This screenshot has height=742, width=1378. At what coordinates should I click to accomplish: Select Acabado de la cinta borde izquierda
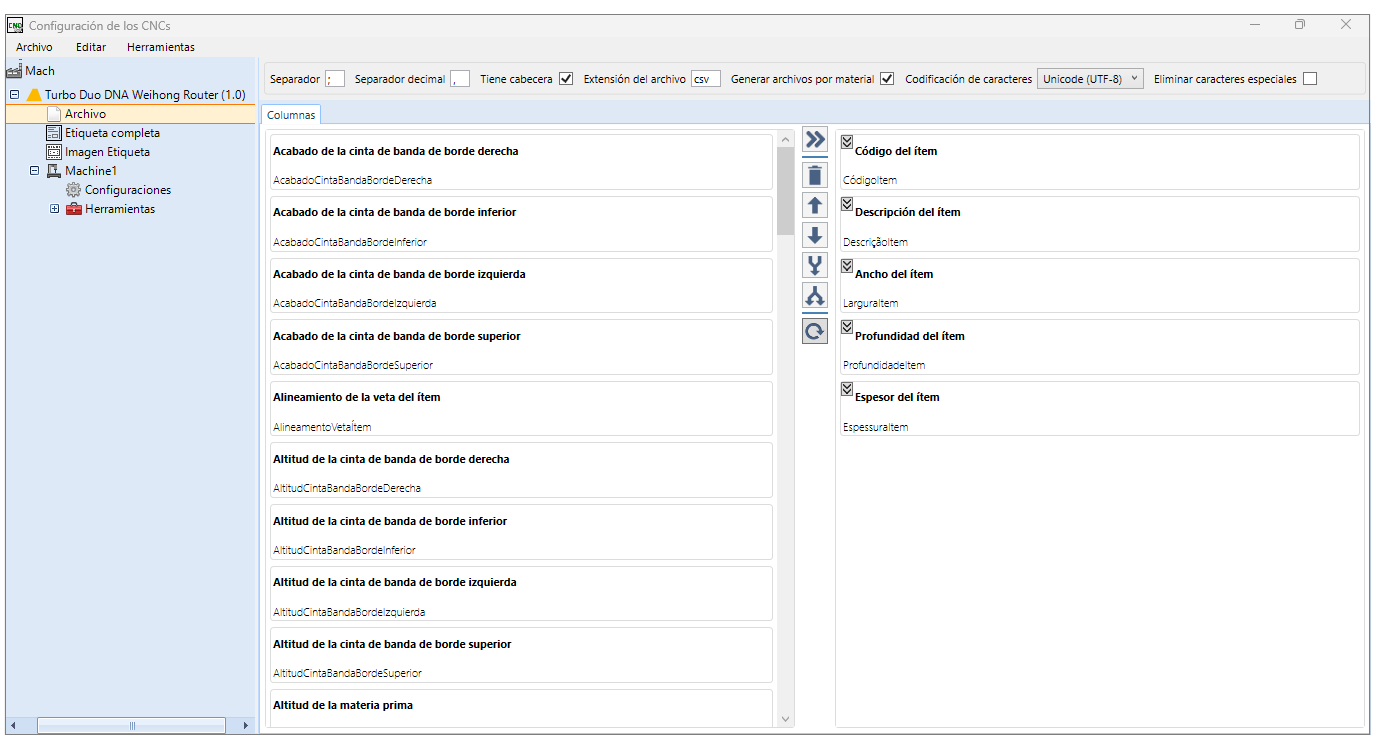pos(521,286)
